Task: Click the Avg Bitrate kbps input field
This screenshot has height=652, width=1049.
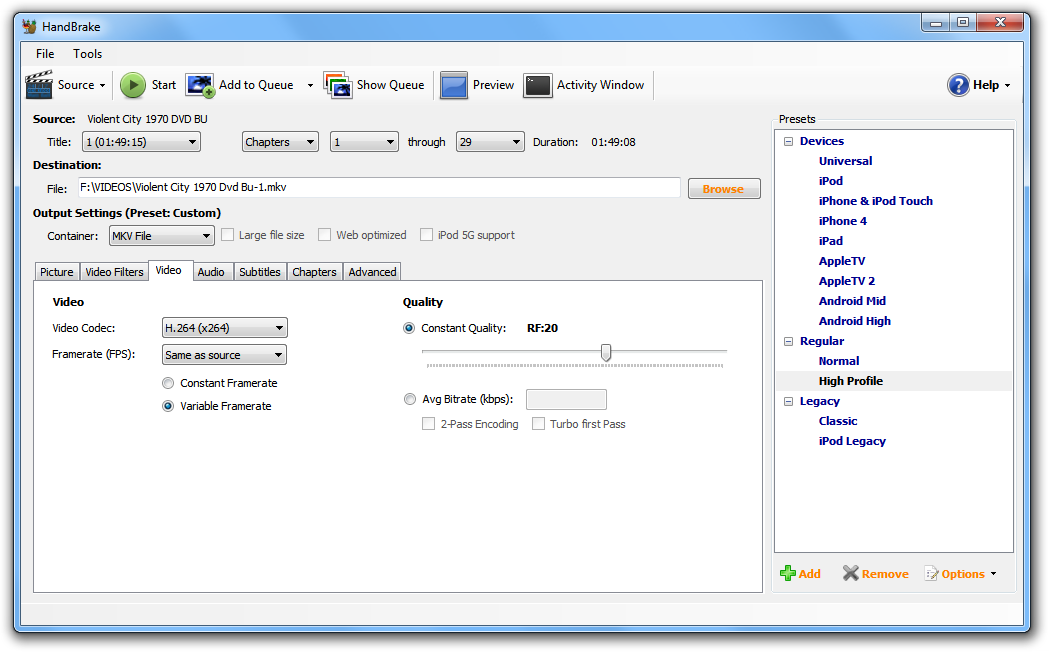Action: click(566, 399)
